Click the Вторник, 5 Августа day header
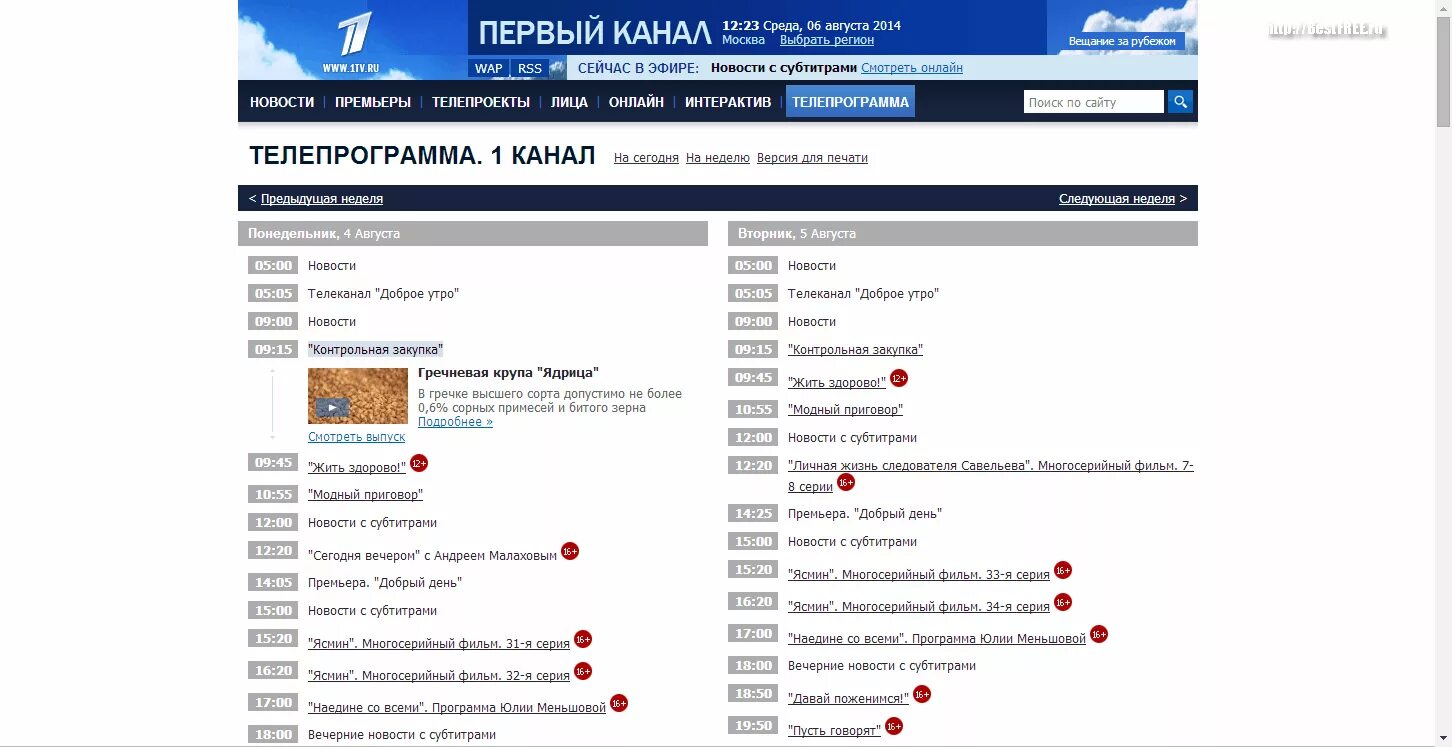 coord(963,233)
